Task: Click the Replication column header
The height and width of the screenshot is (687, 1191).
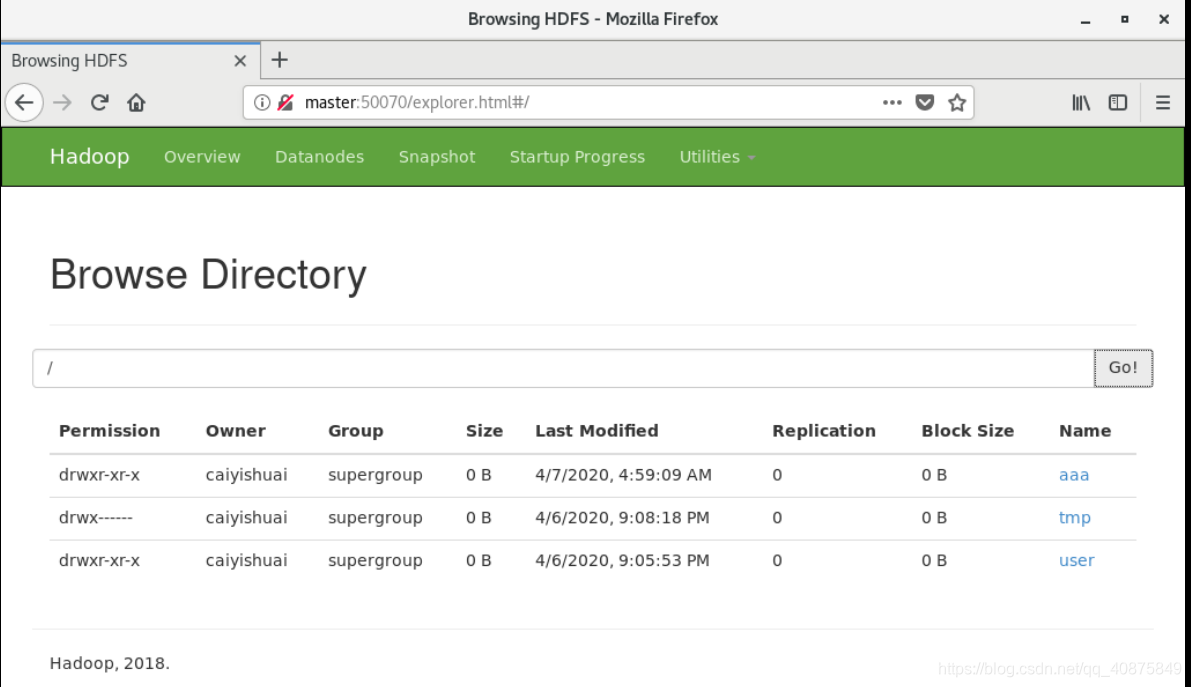Action: (x=824, y=431)
